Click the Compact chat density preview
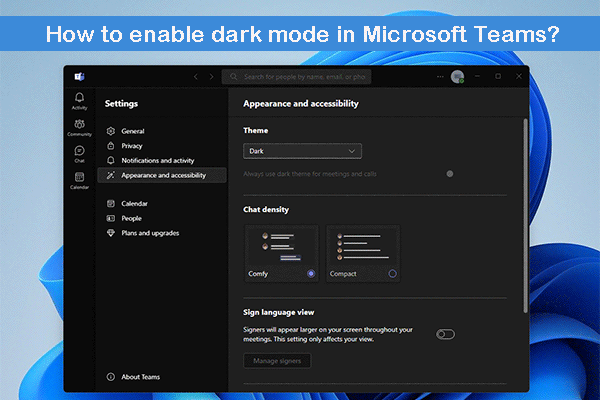 coord(363,253)
